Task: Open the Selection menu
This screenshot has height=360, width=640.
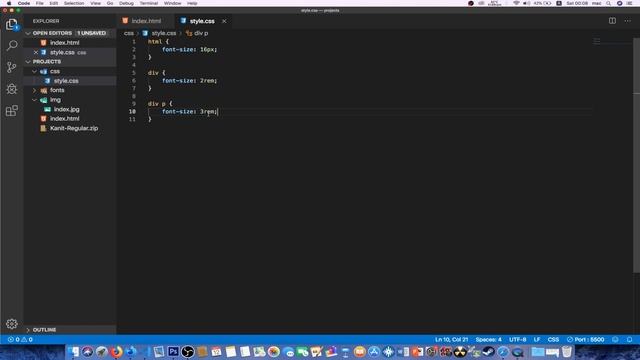Action: click(74, 3)
